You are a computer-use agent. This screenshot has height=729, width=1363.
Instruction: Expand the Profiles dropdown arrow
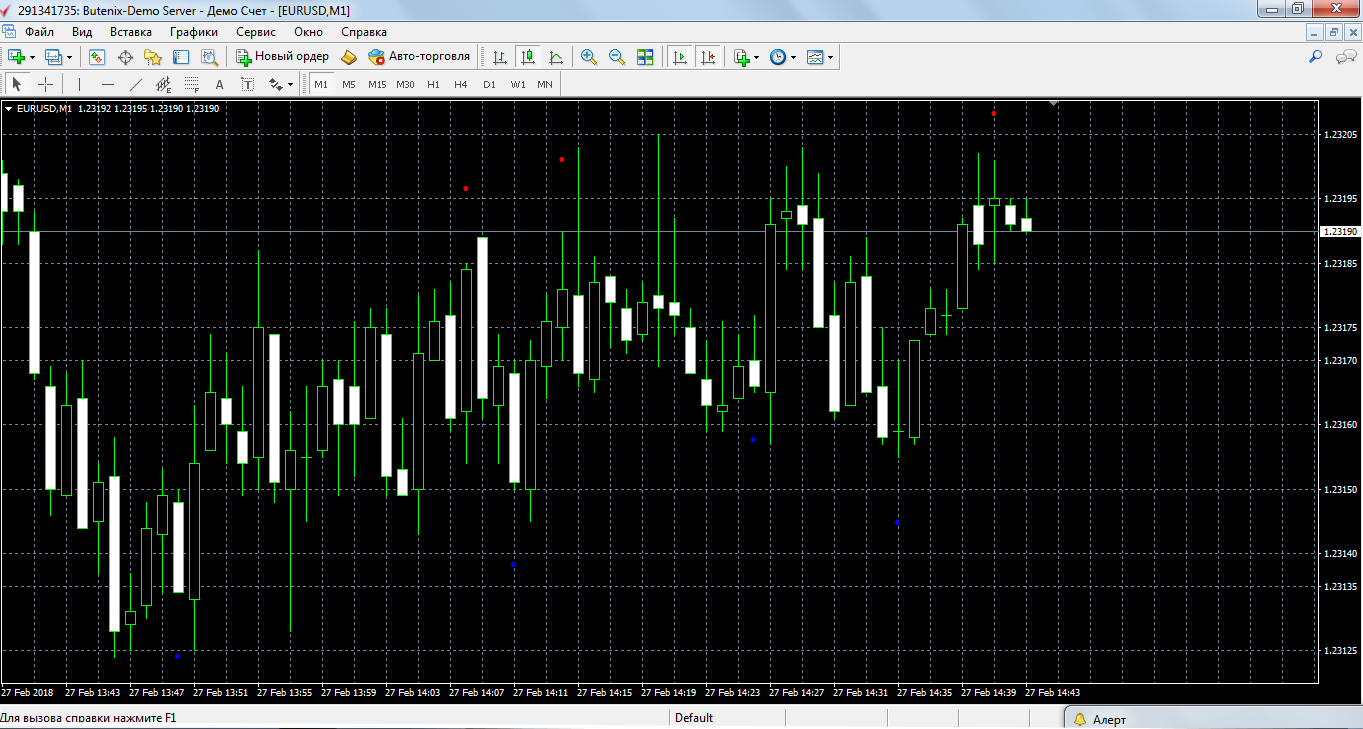click(x=69, y=57)
